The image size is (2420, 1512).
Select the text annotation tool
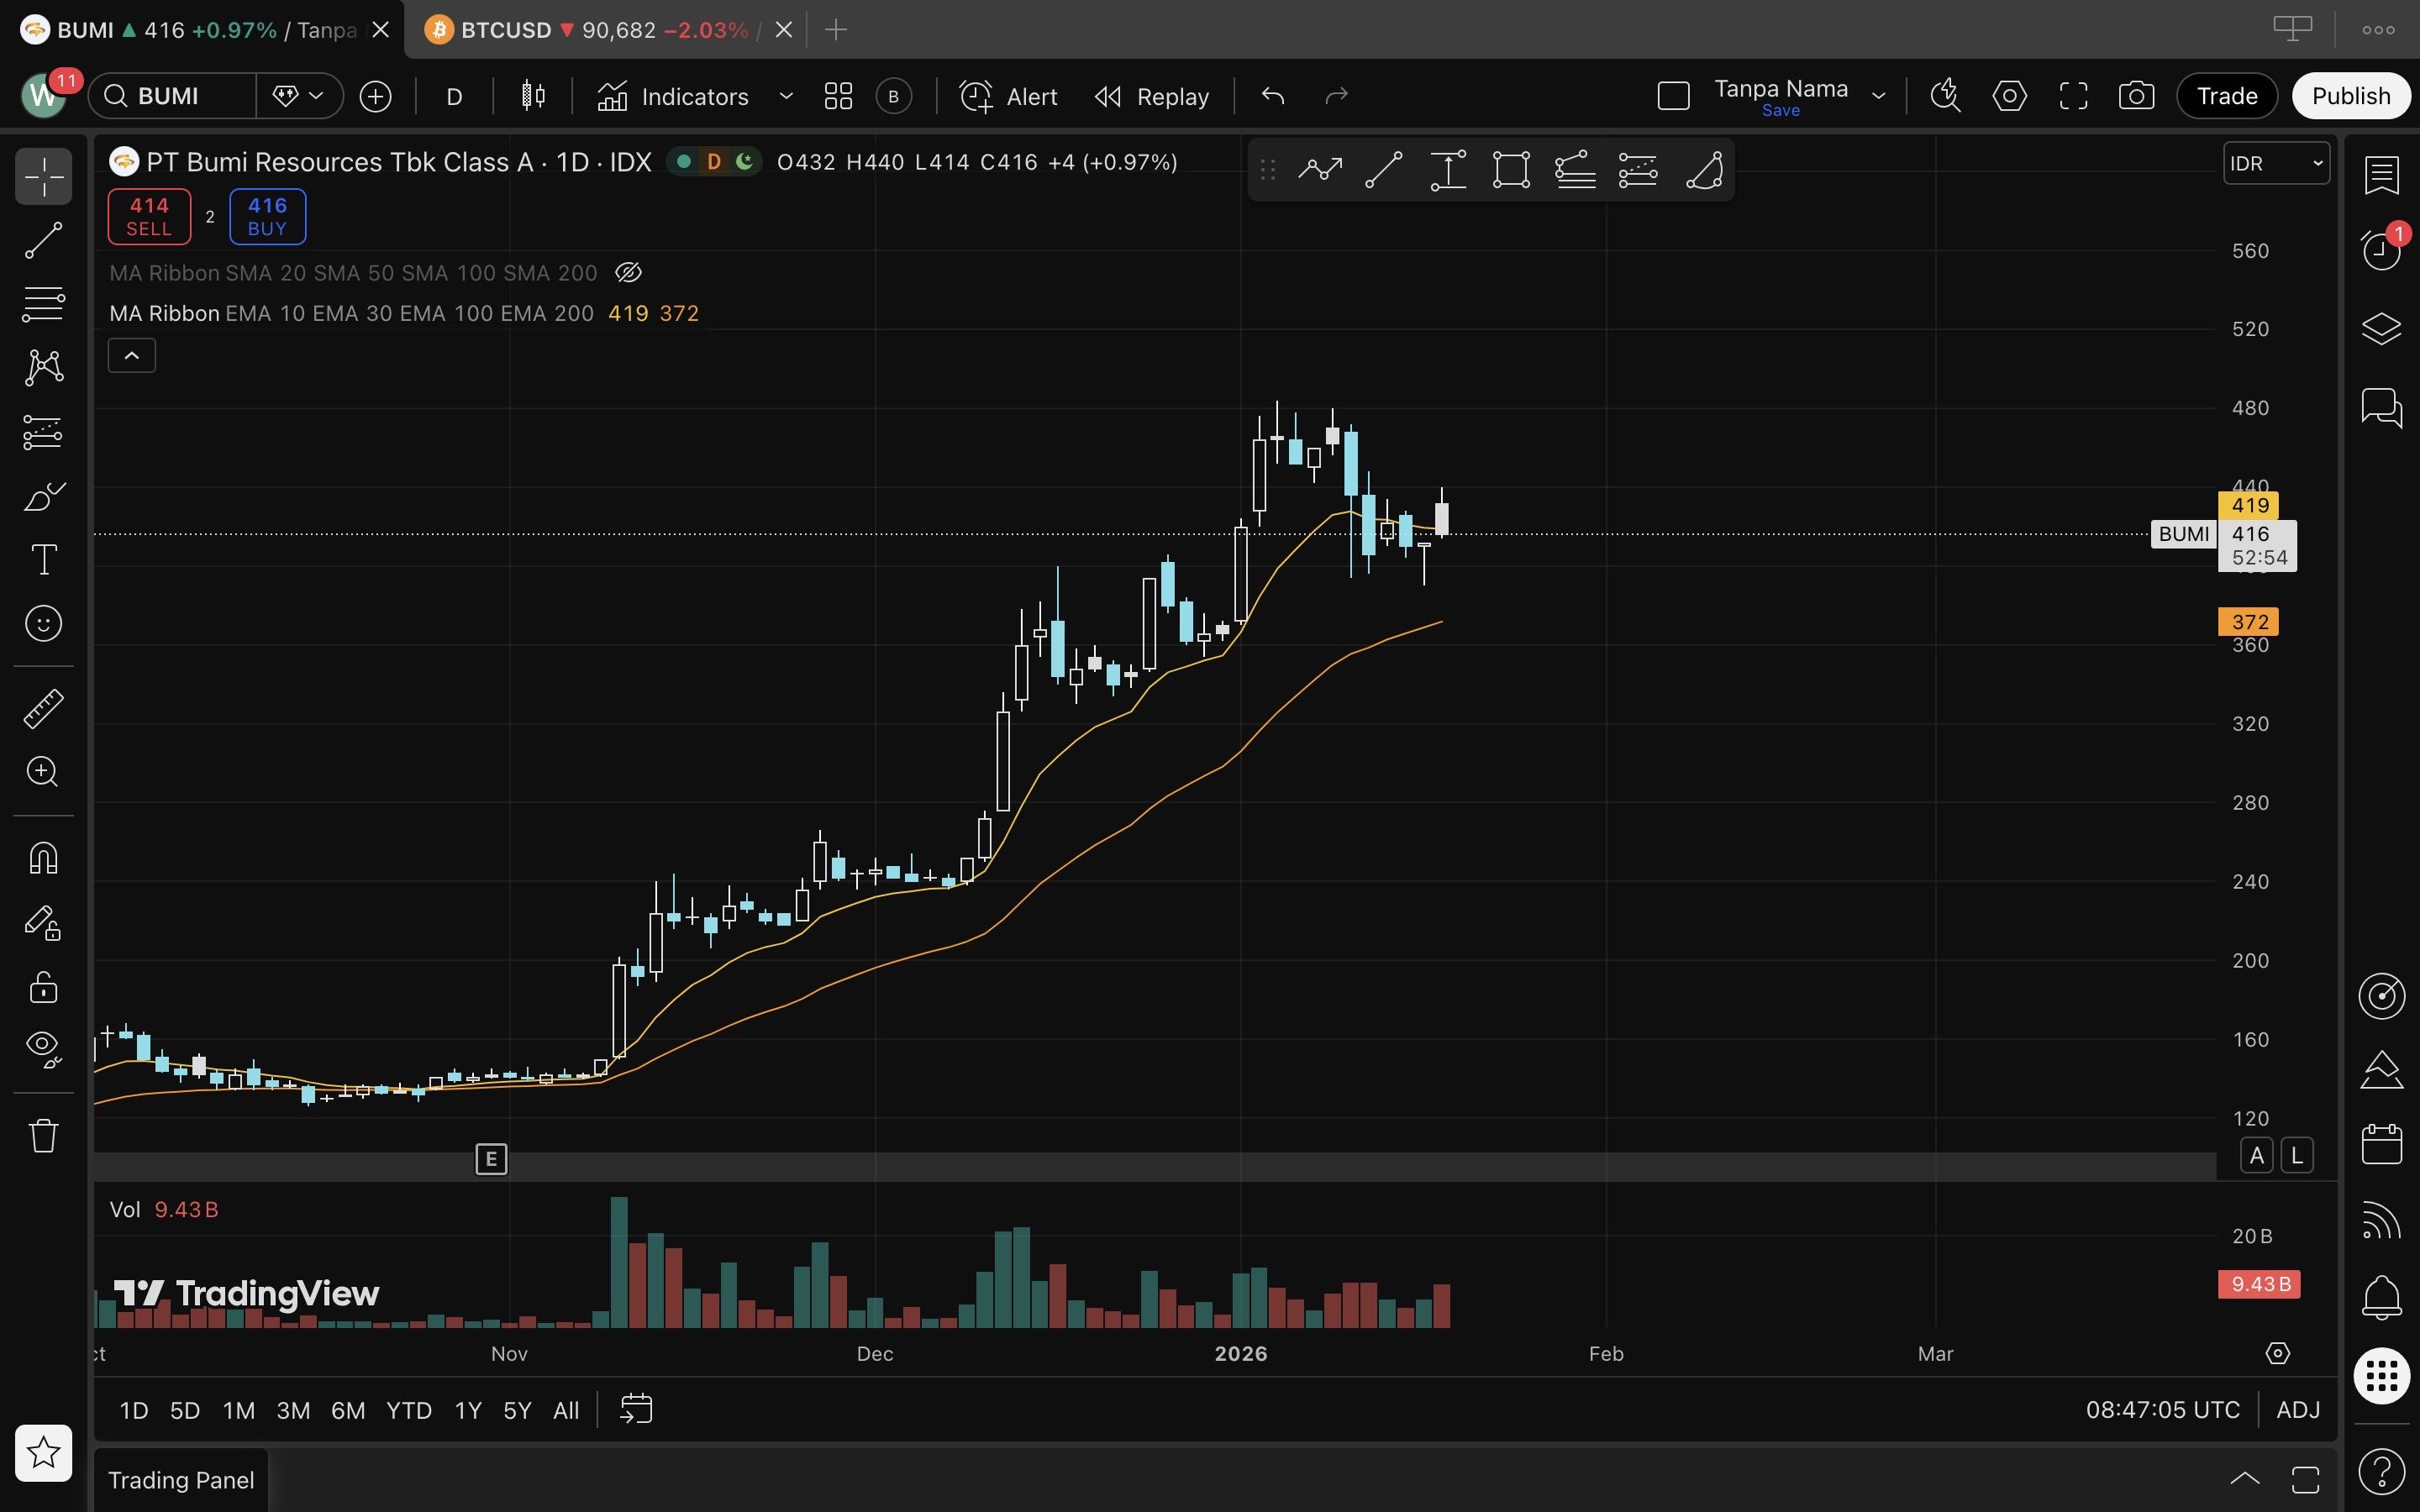43,560
